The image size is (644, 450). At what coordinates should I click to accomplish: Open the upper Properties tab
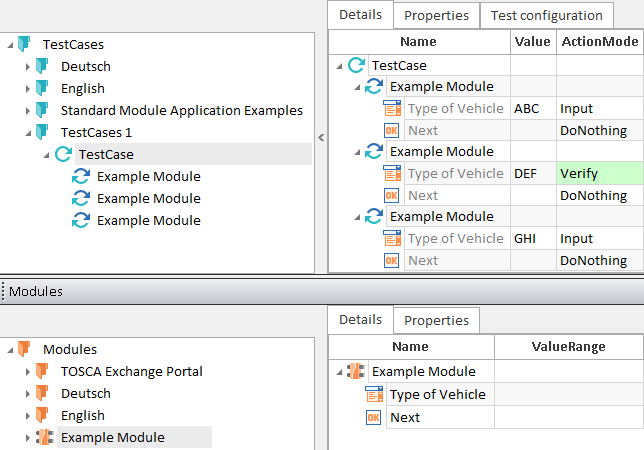tap(436, 15)
